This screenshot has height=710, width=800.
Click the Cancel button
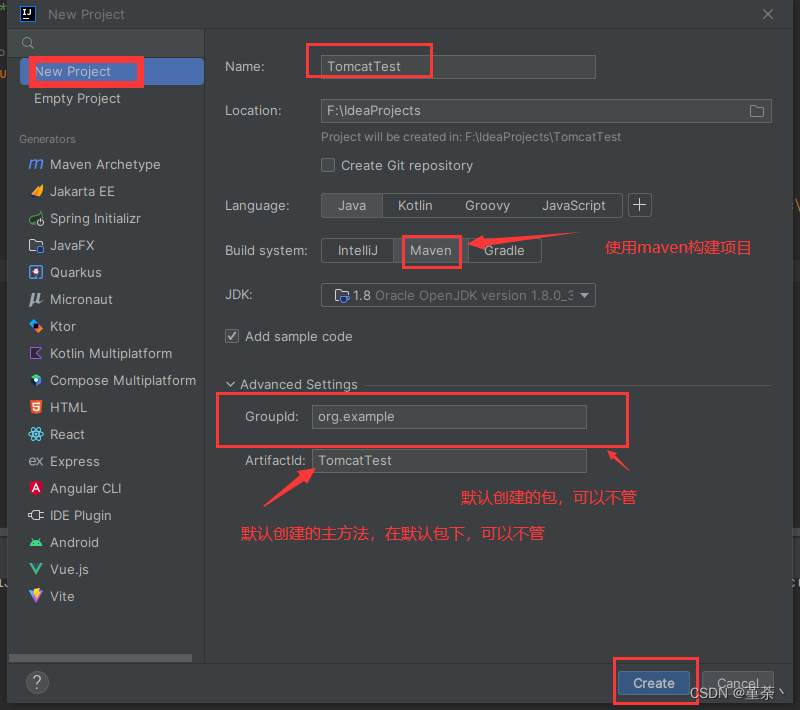coord(738,683)
